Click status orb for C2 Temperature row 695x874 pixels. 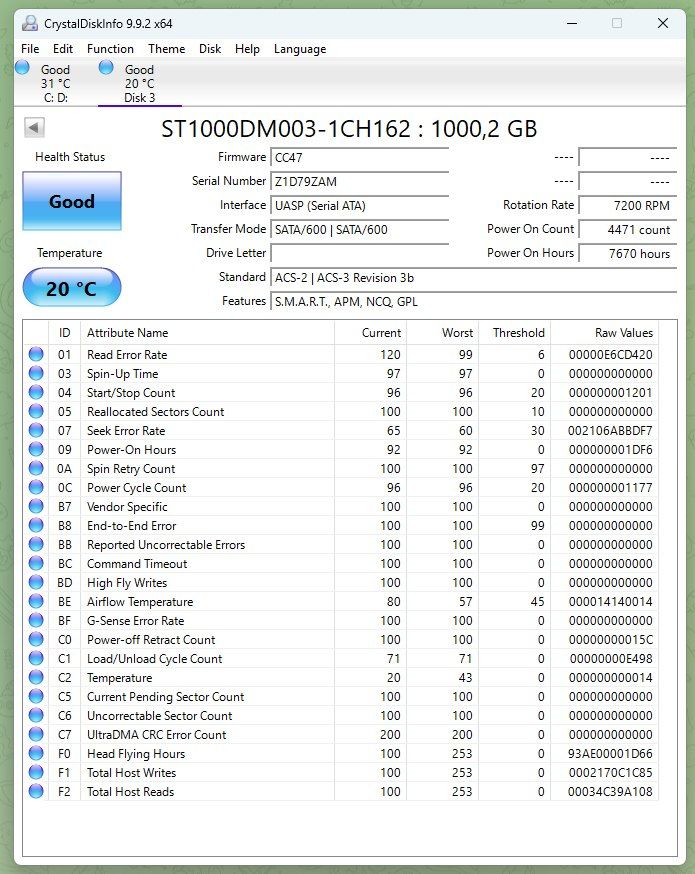pyautogui.click(x=36, y=677)
